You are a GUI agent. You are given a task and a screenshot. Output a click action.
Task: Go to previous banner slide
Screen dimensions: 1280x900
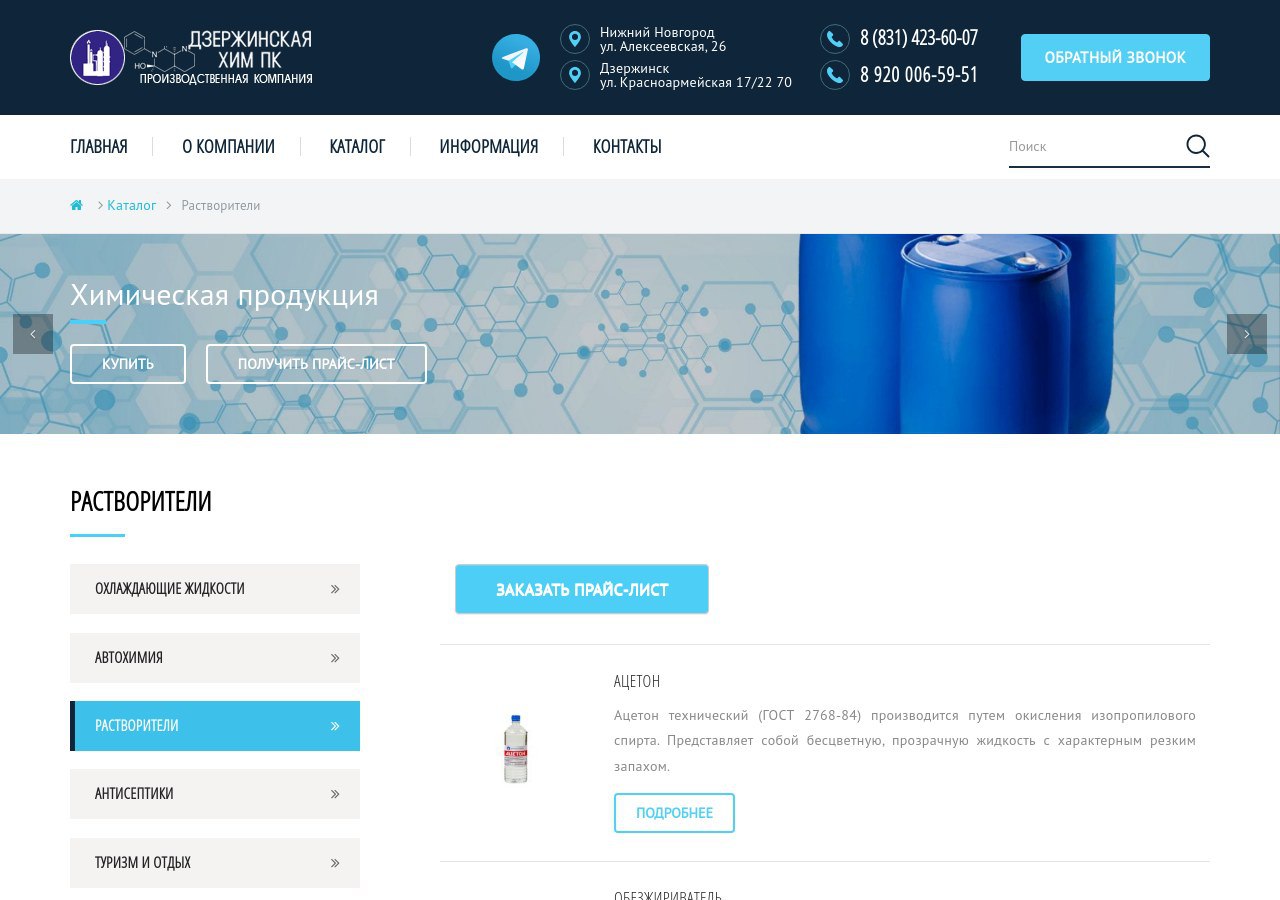(33, 334)
